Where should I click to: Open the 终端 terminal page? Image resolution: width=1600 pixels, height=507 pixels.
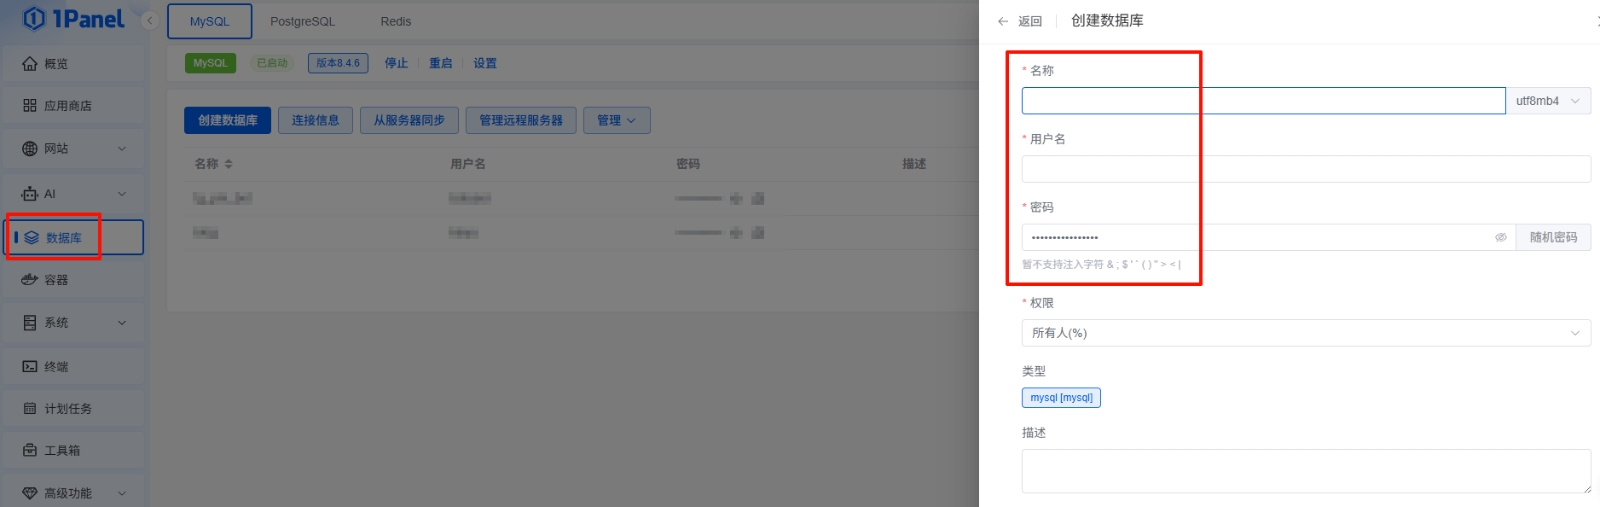pyautogui.click(x=56, y=367)
